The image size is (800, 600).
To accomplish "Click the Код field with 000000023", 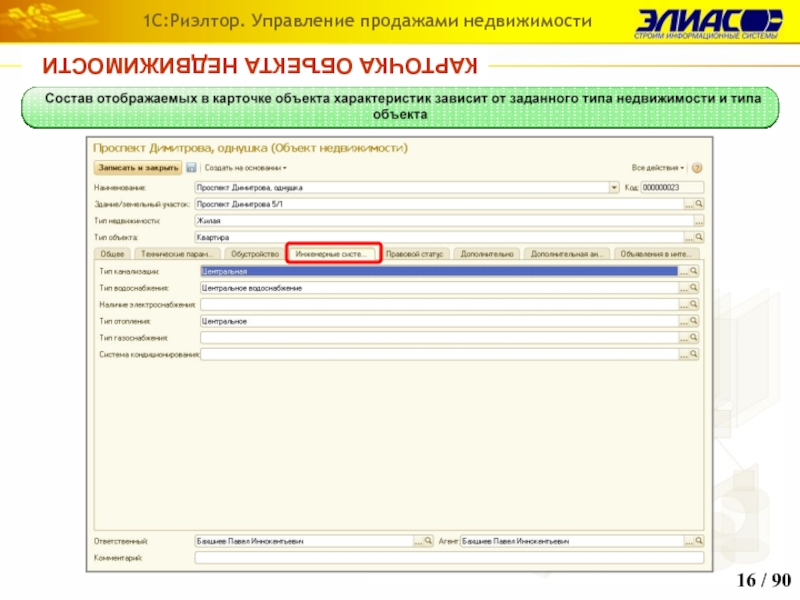I will click(672, 187).
